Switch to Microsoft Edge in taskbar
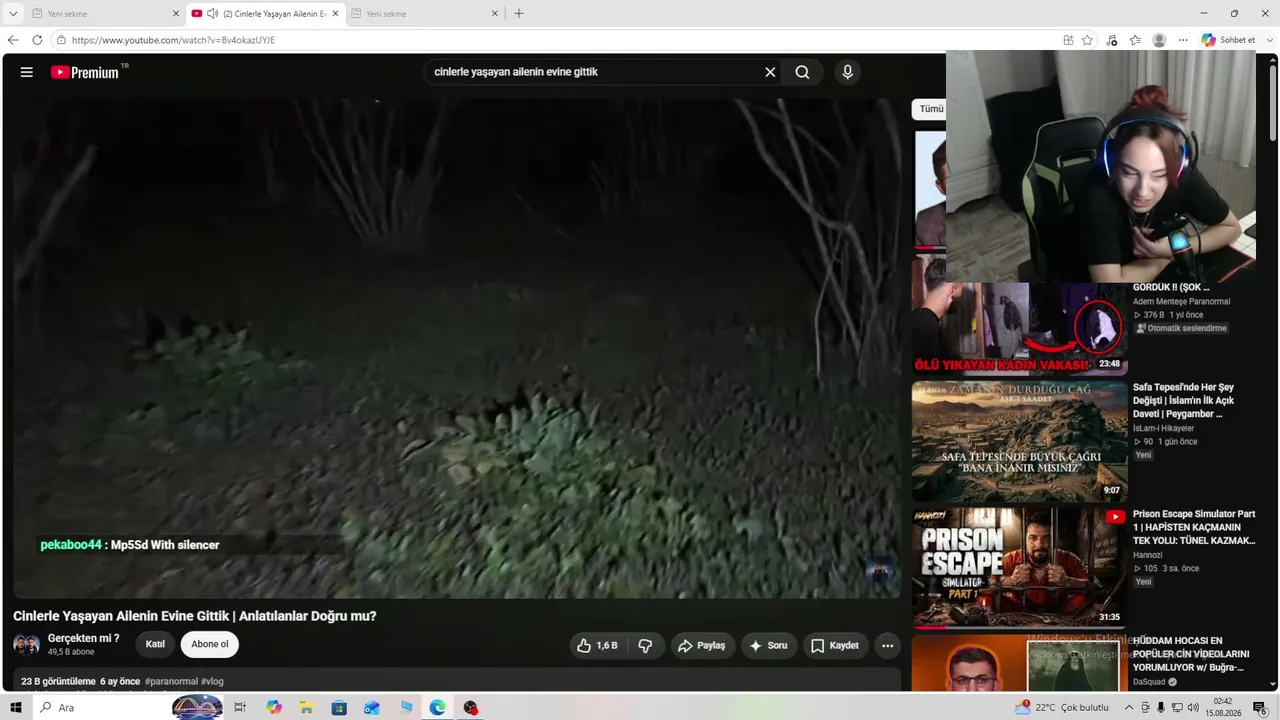 (x=437, y=707)
